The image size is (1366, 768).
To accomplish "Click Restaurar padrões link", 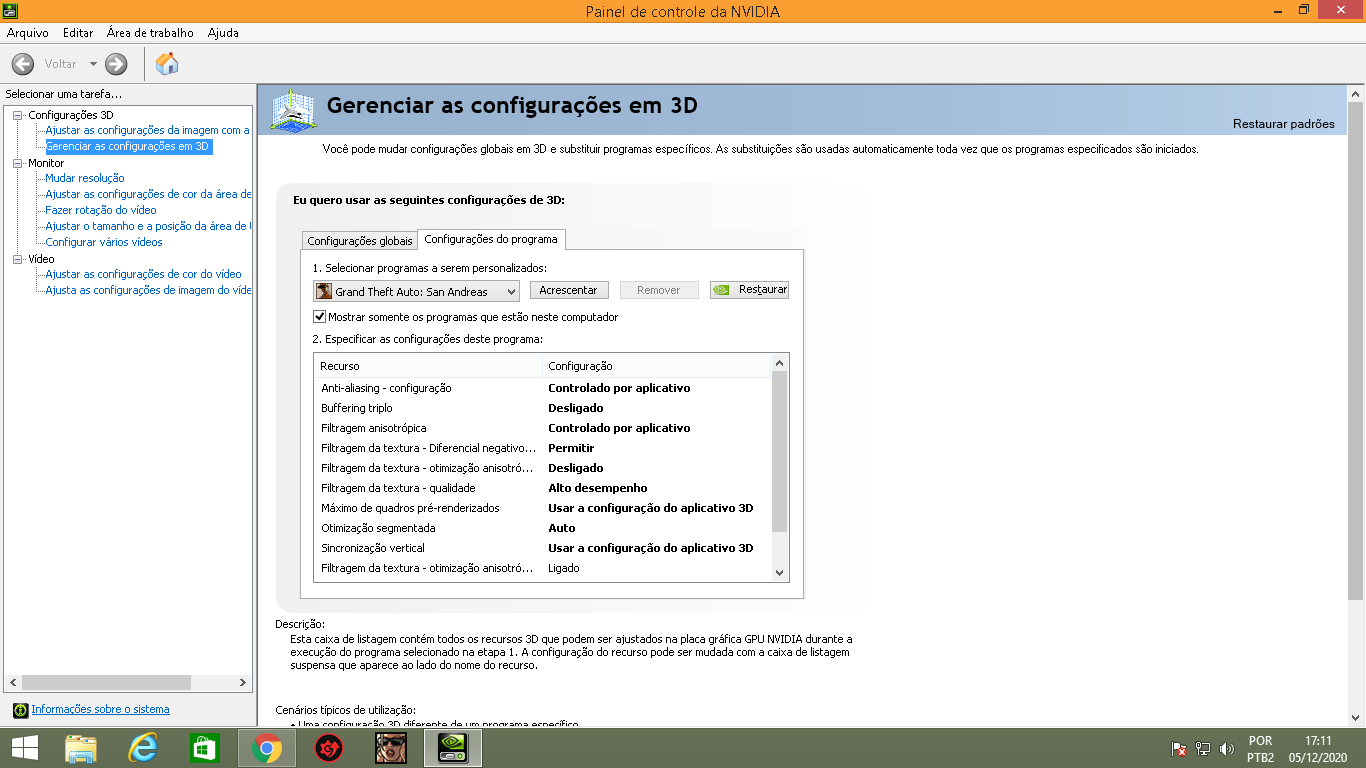I will pyautogui.click(x=1284, y=124).
